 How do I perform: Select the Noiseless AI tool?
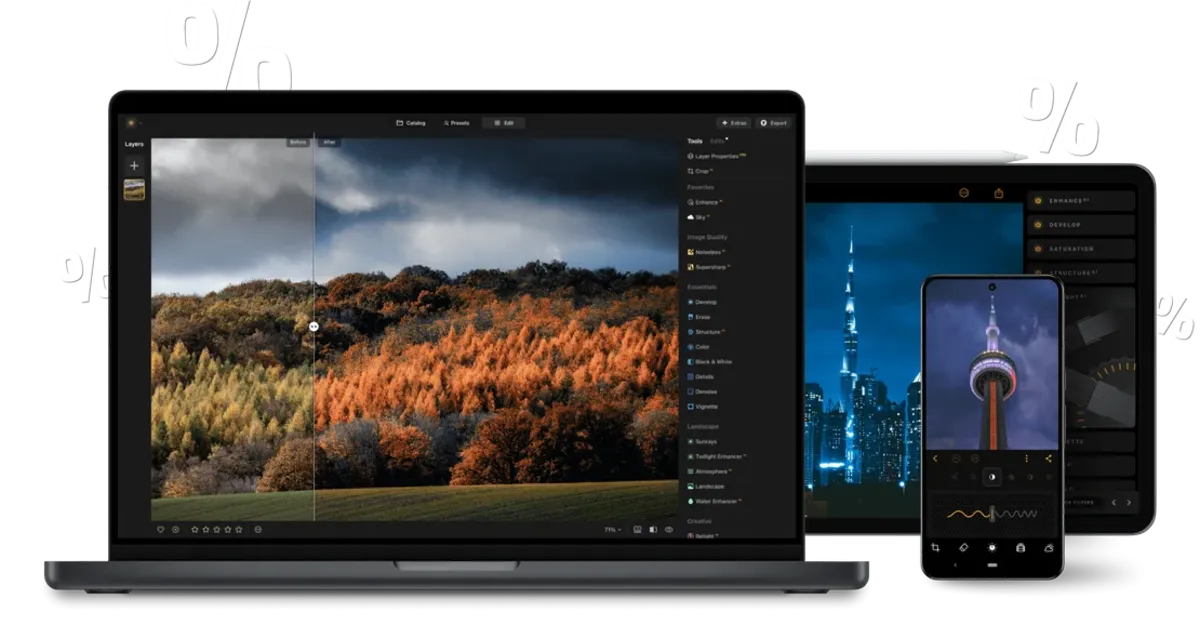pyautogui.click(x=707, y=252)
